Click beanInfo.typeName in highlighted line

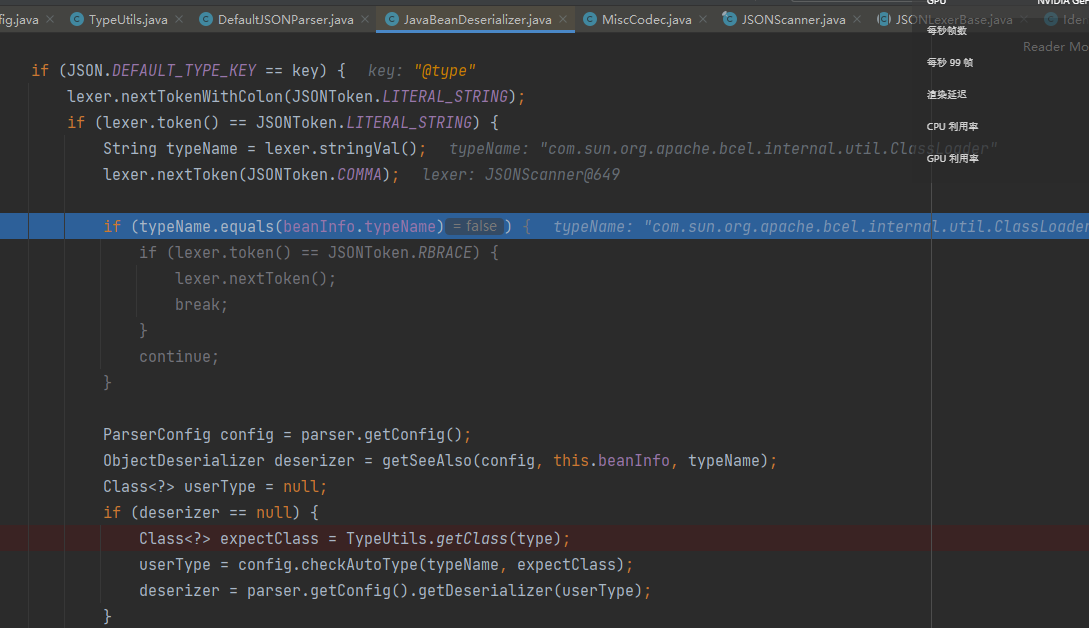(359, 226)
